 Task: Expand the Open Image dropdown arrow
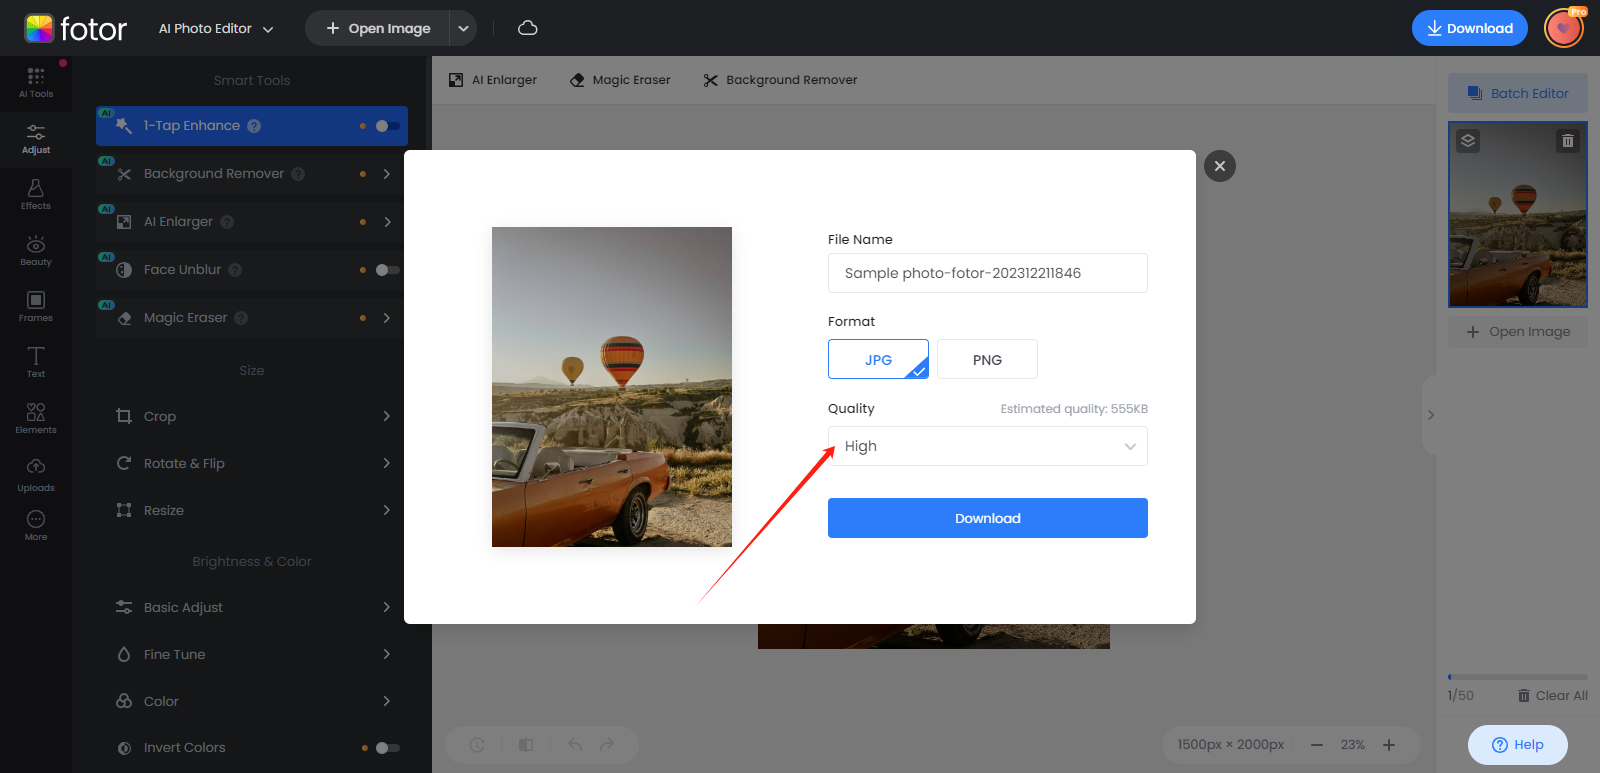point(463,28)
